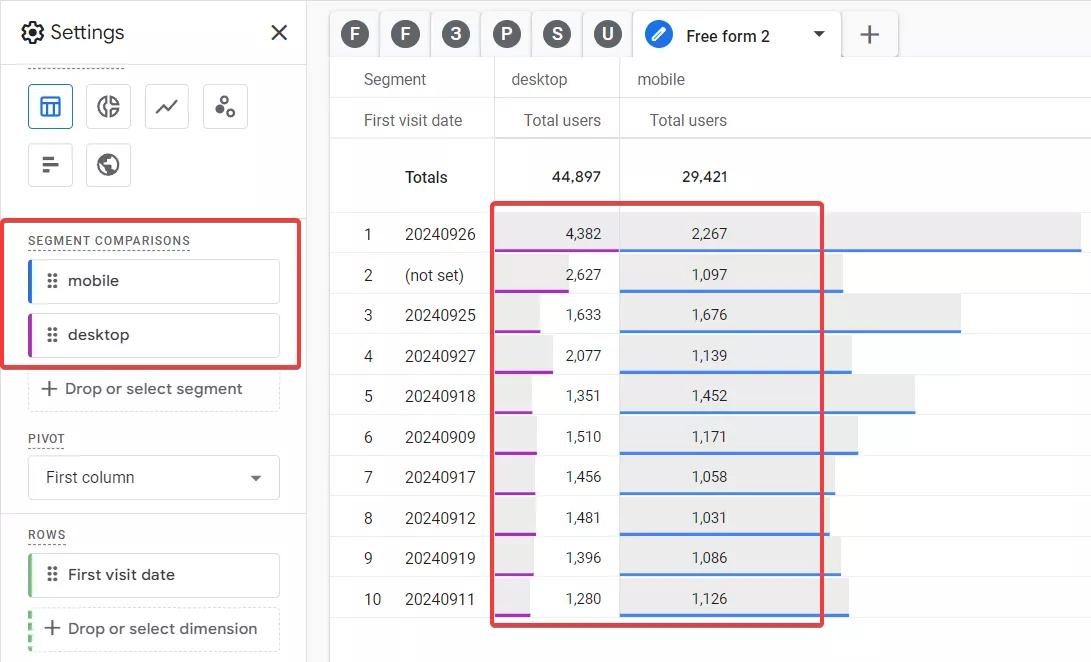Select the Line chart visualization icon
This screenshot has width=1091, height=662.
point(166,107)
